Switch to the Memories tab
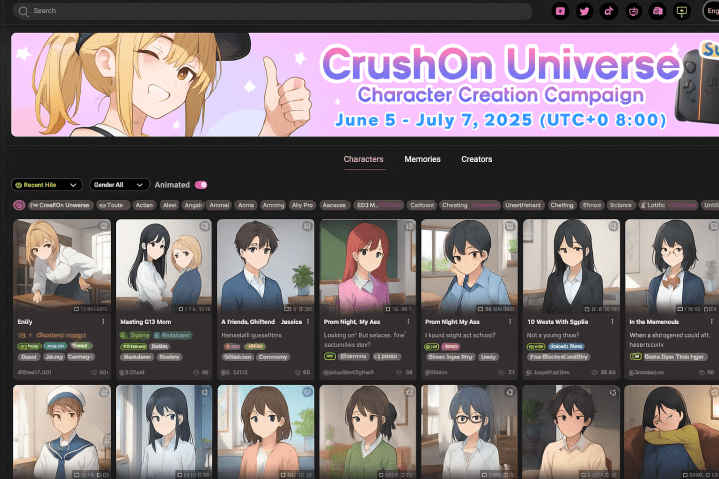 [x=422, y=159]
